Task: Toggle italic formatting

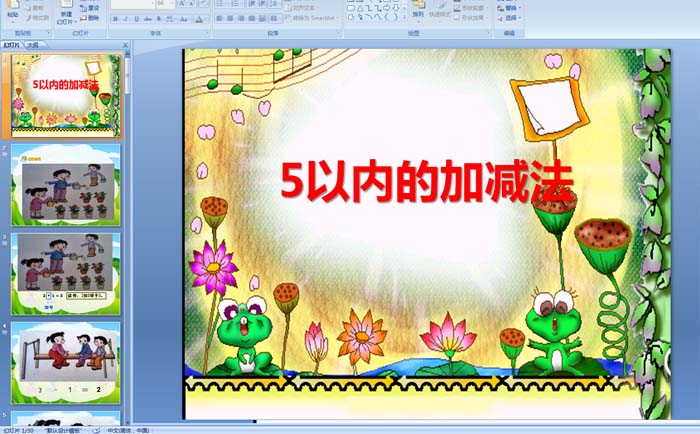Action: 127,18
